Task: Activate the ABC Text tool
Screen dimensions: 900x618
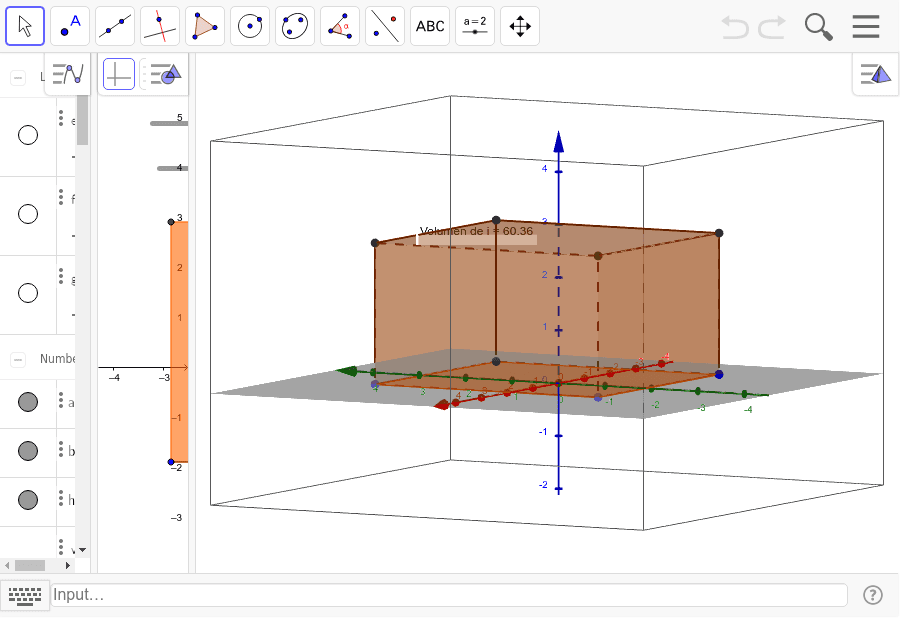Action: (x=430, y=26)
